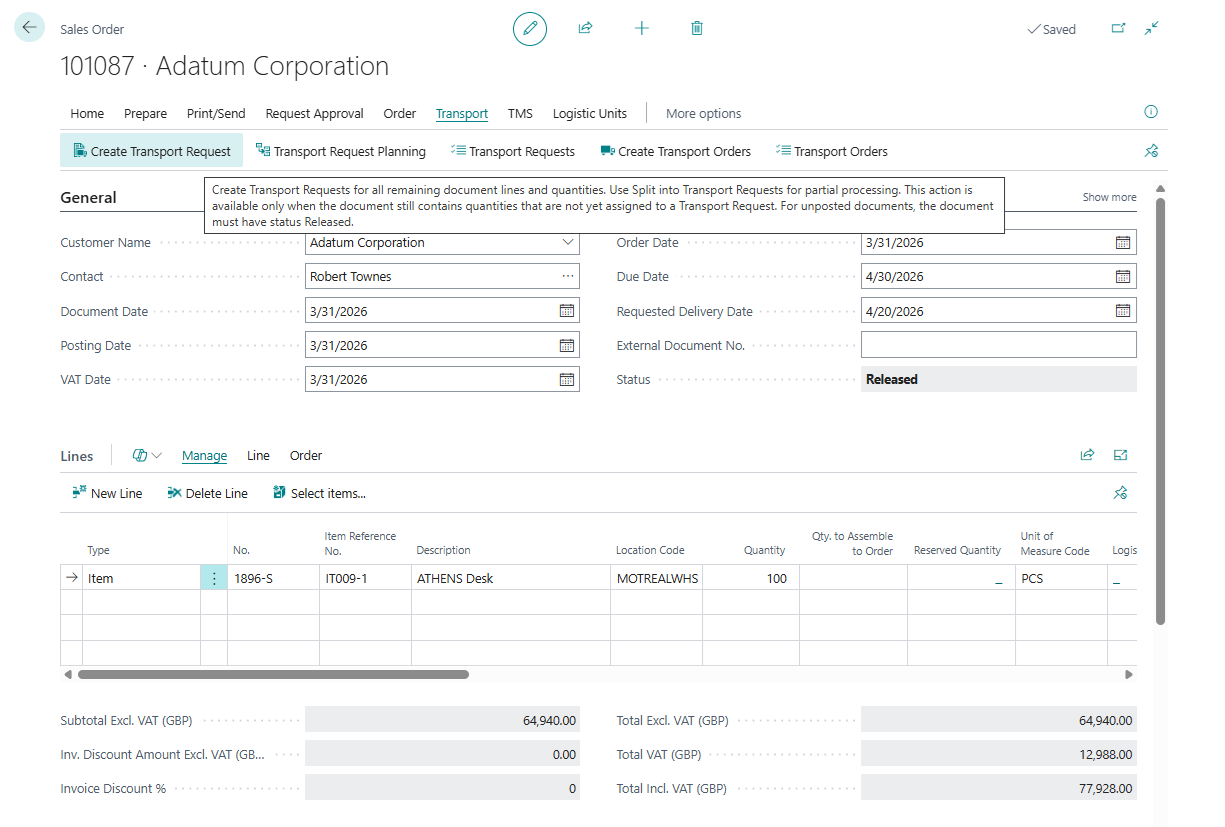This screenshot has width=1225, height=827.
Task: Show more fields in General section
Action: point(1108,197)
